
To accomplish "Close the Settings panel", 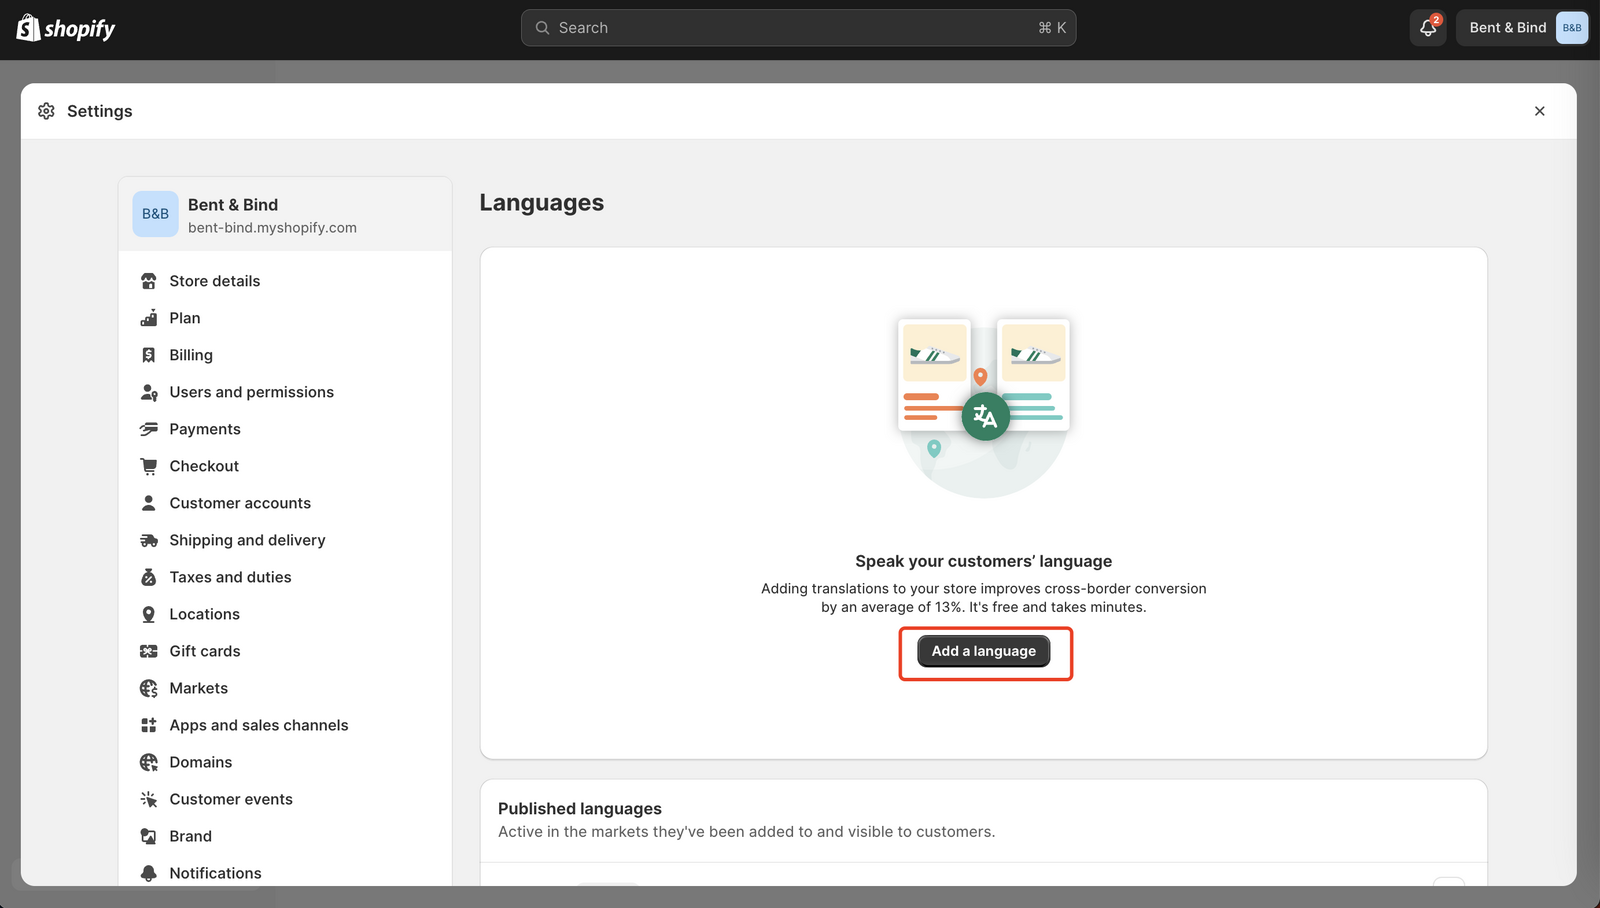I will pos(1540,111).
